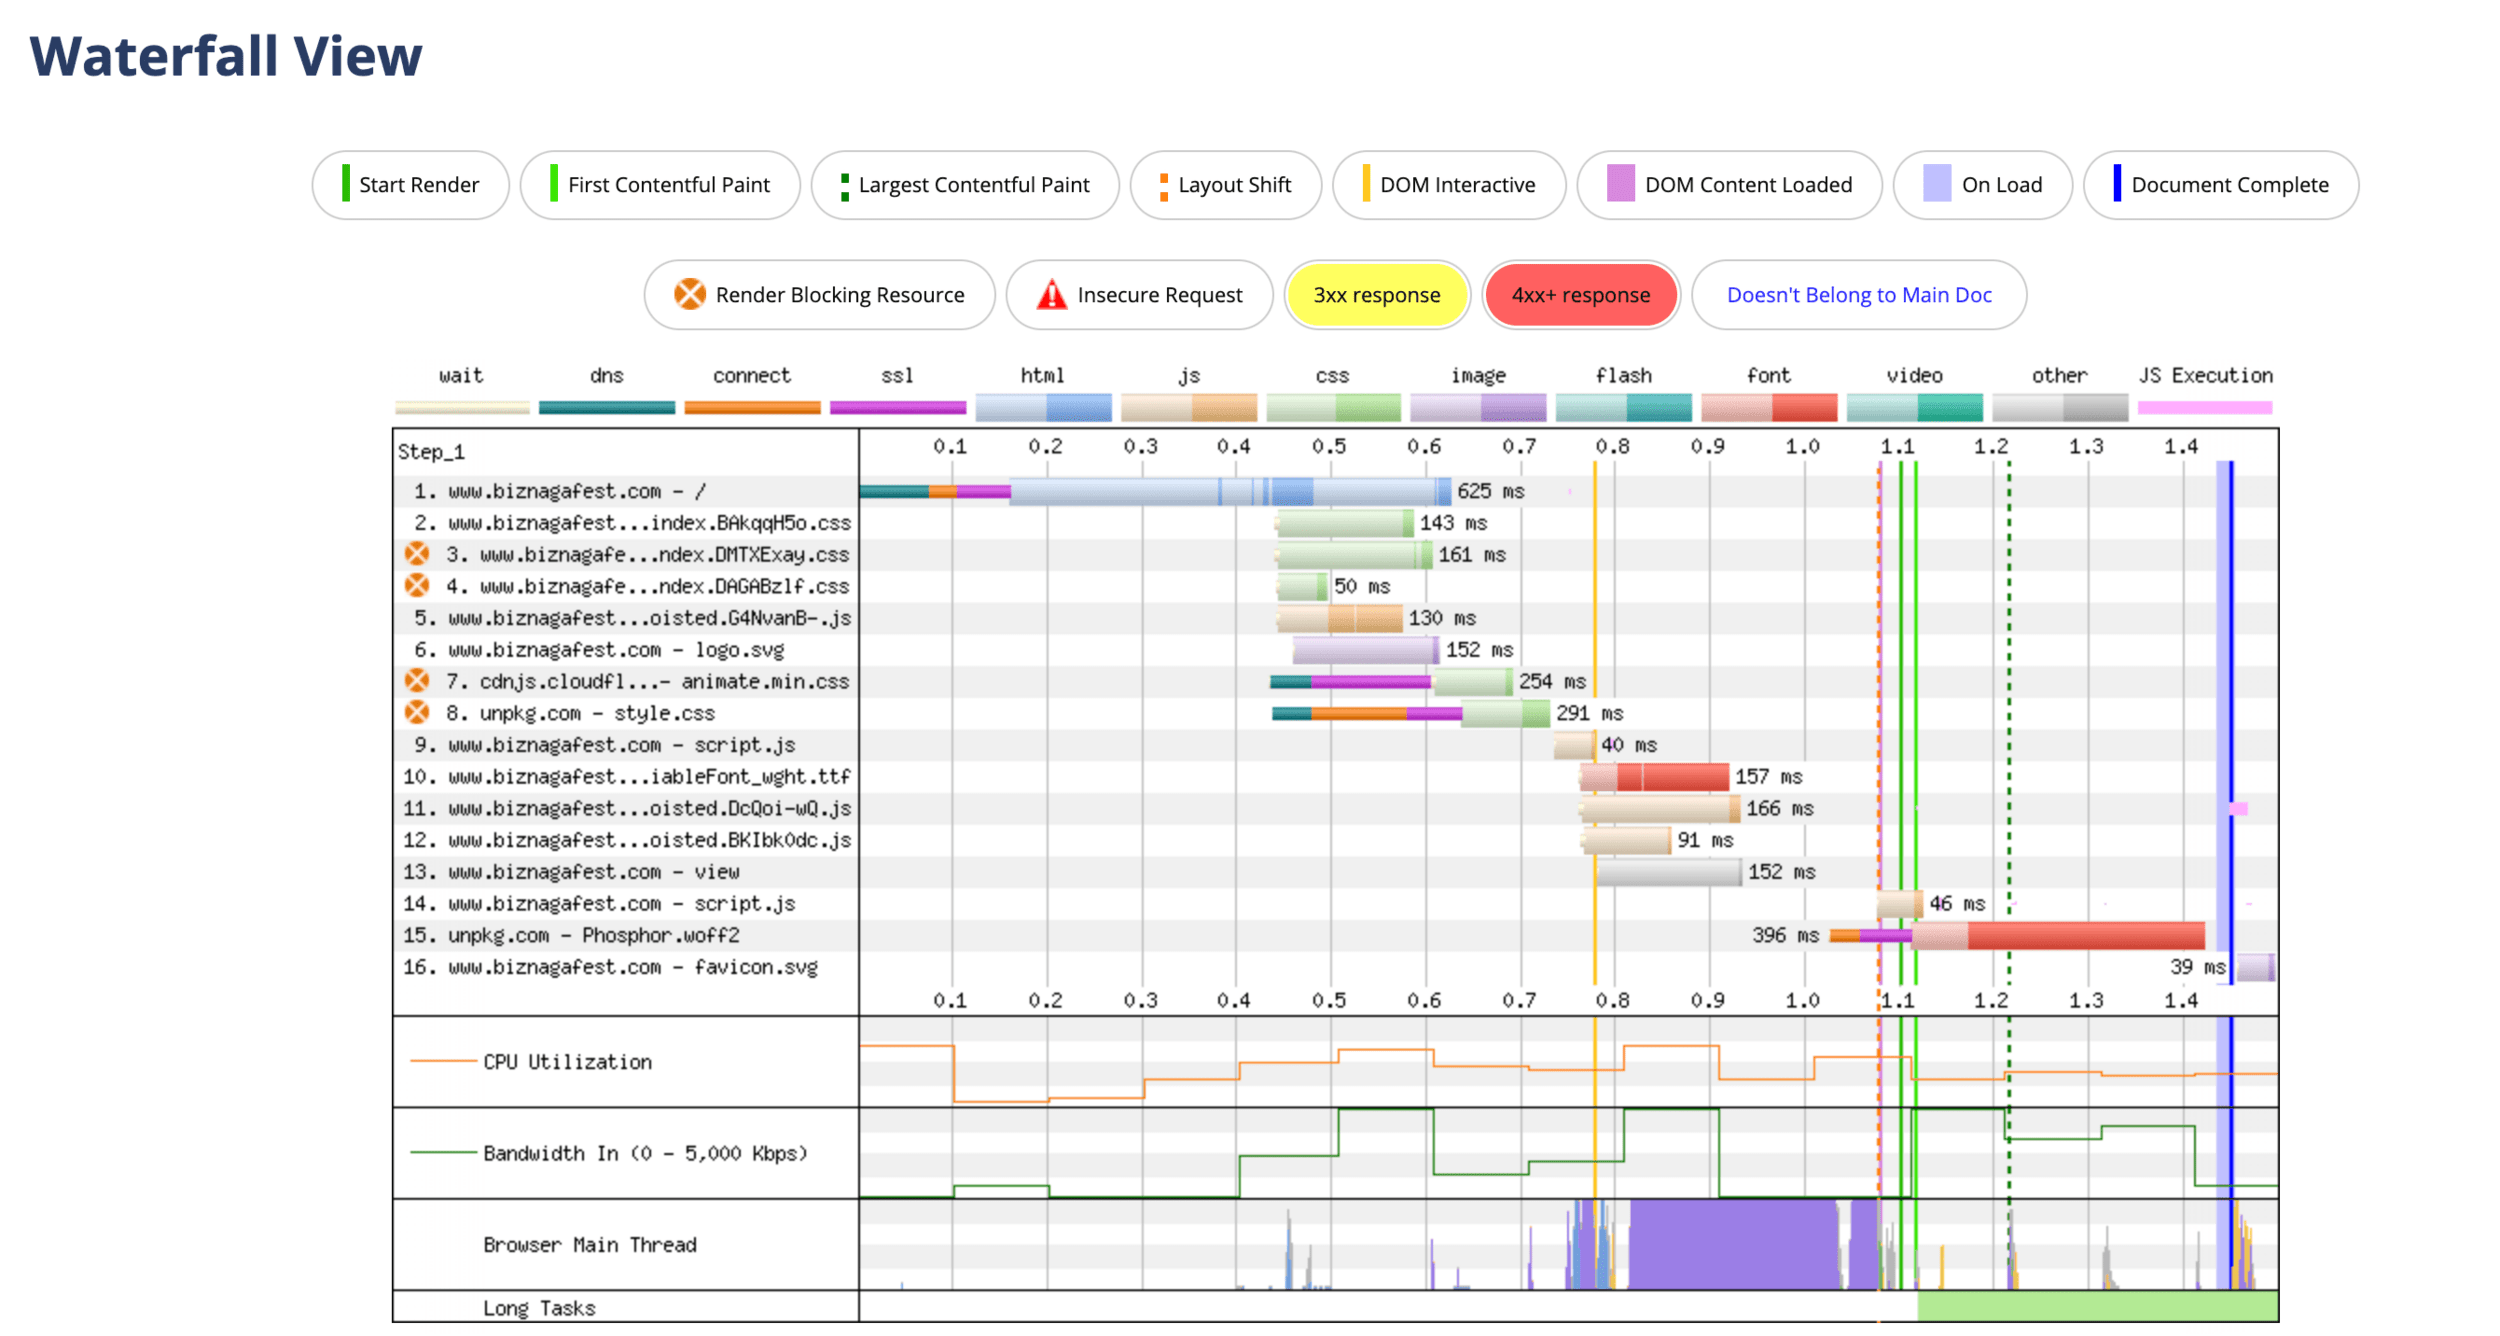Click render-blocking icon next to animate.min.css
The height and width of the screenshot is (1336, 2500).
click(x=417, y=681)
